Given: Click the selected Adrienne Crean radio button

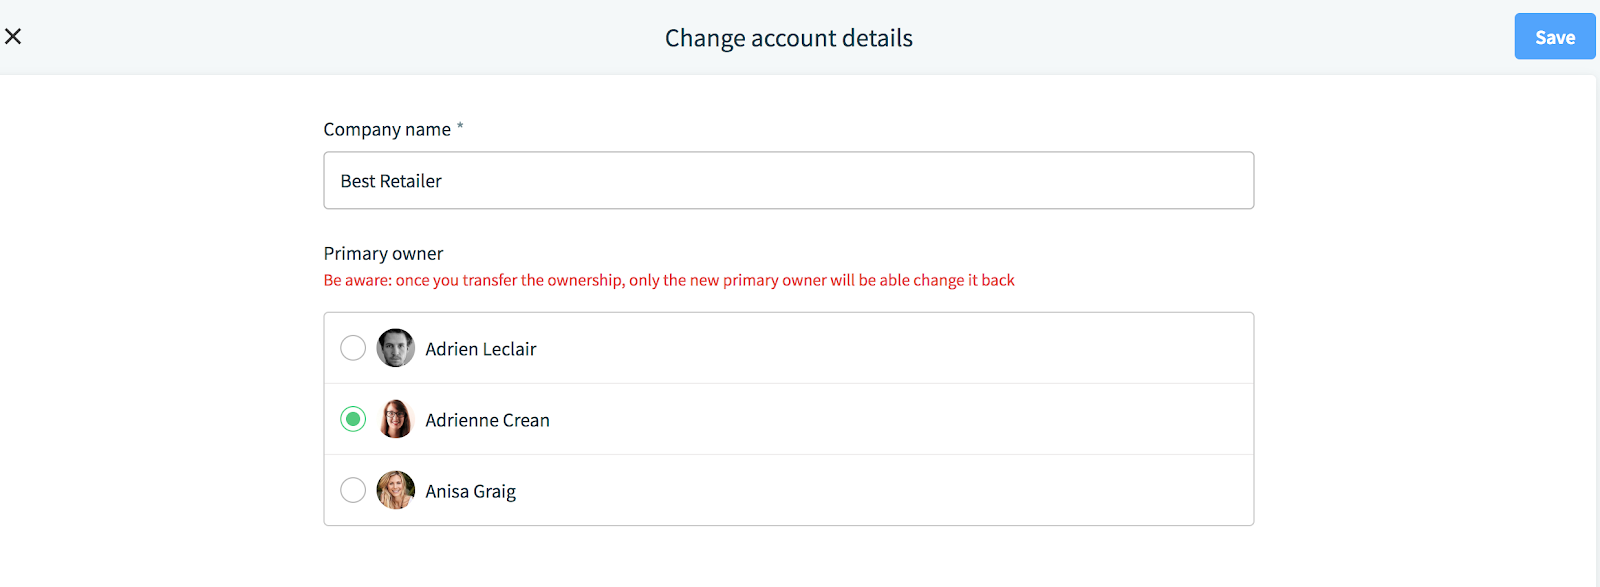Looking at the screenshot, I should tap(353, 419).
